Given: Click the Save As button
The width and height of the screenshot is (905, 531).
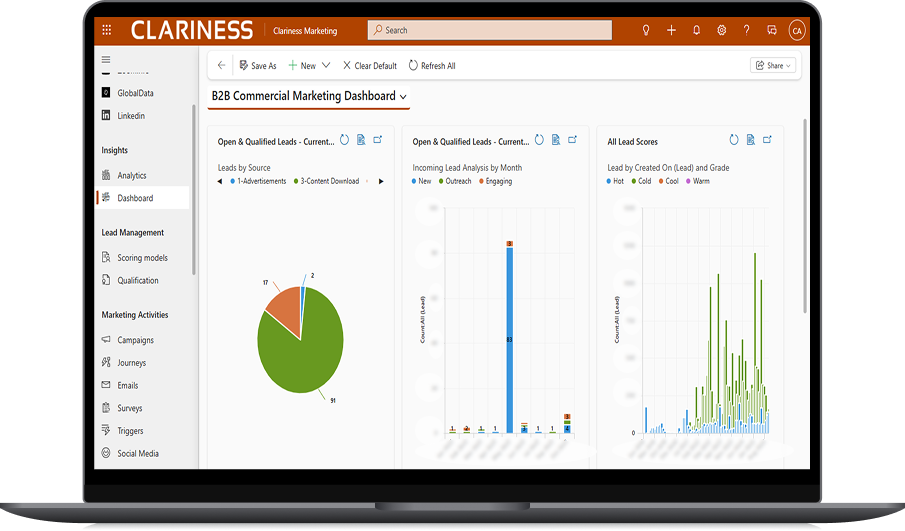Looking at the screenshot, I should [x=258, y=66].
